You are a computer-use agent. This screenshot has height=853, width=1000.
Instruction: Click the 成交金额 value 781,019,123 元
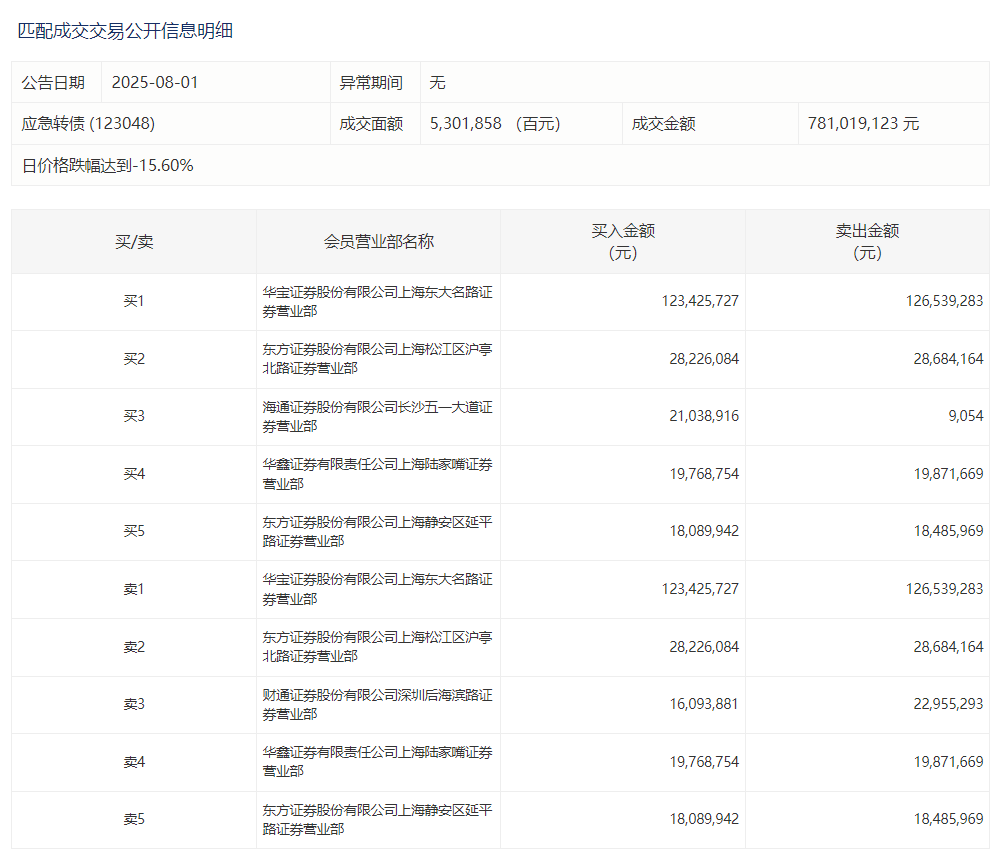click(863, 124)
